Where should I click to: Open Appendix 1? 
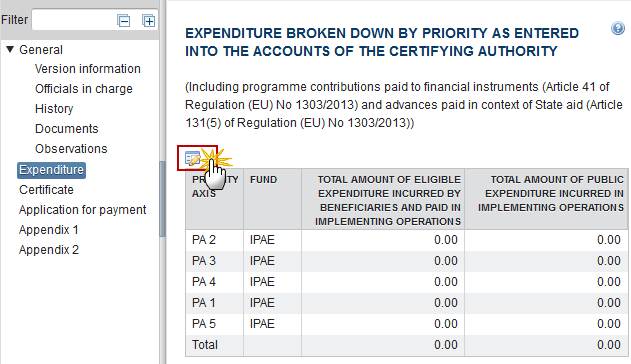(x=48, y=230)
